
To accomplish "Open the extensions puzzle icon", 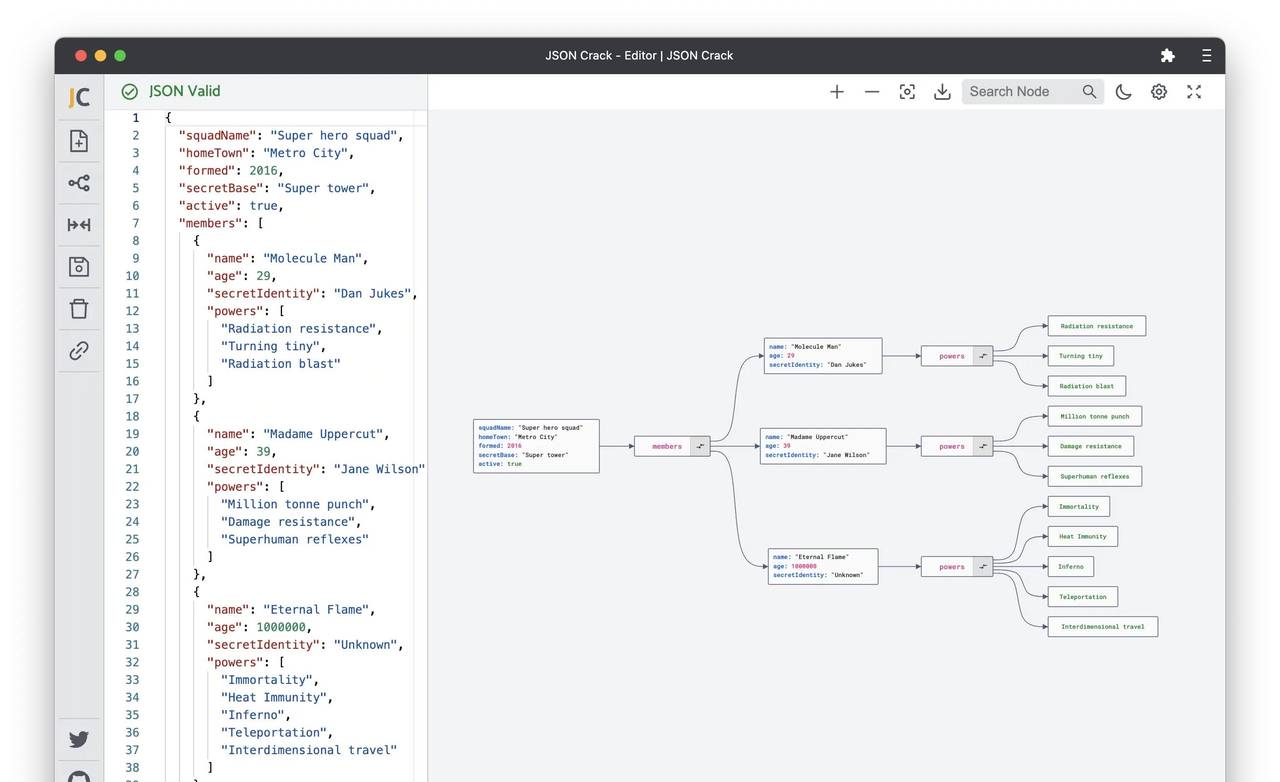I will [1167, 56].
